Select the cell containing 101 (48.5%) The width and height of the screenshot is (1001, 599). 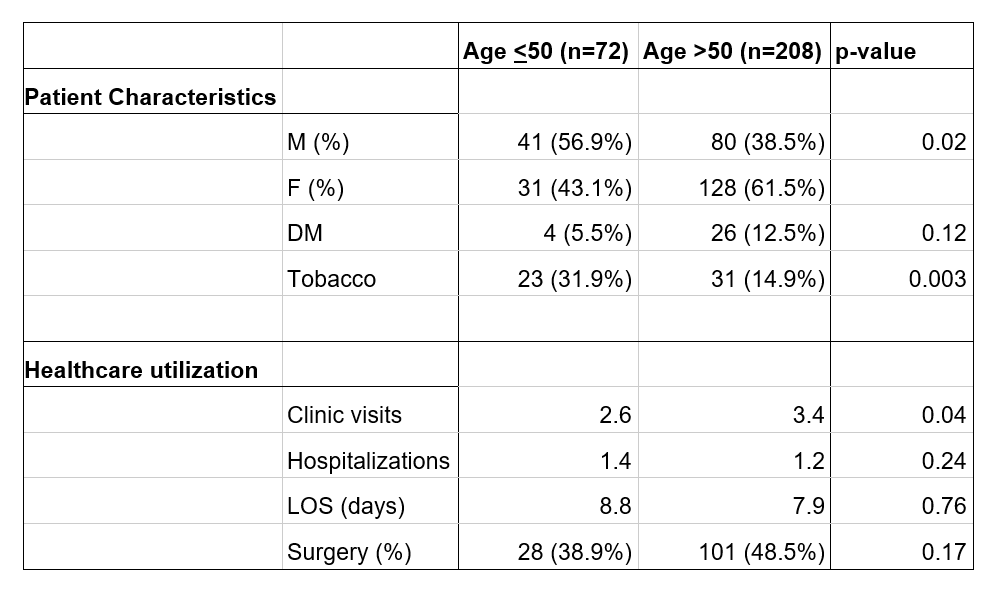coord(762,552)
